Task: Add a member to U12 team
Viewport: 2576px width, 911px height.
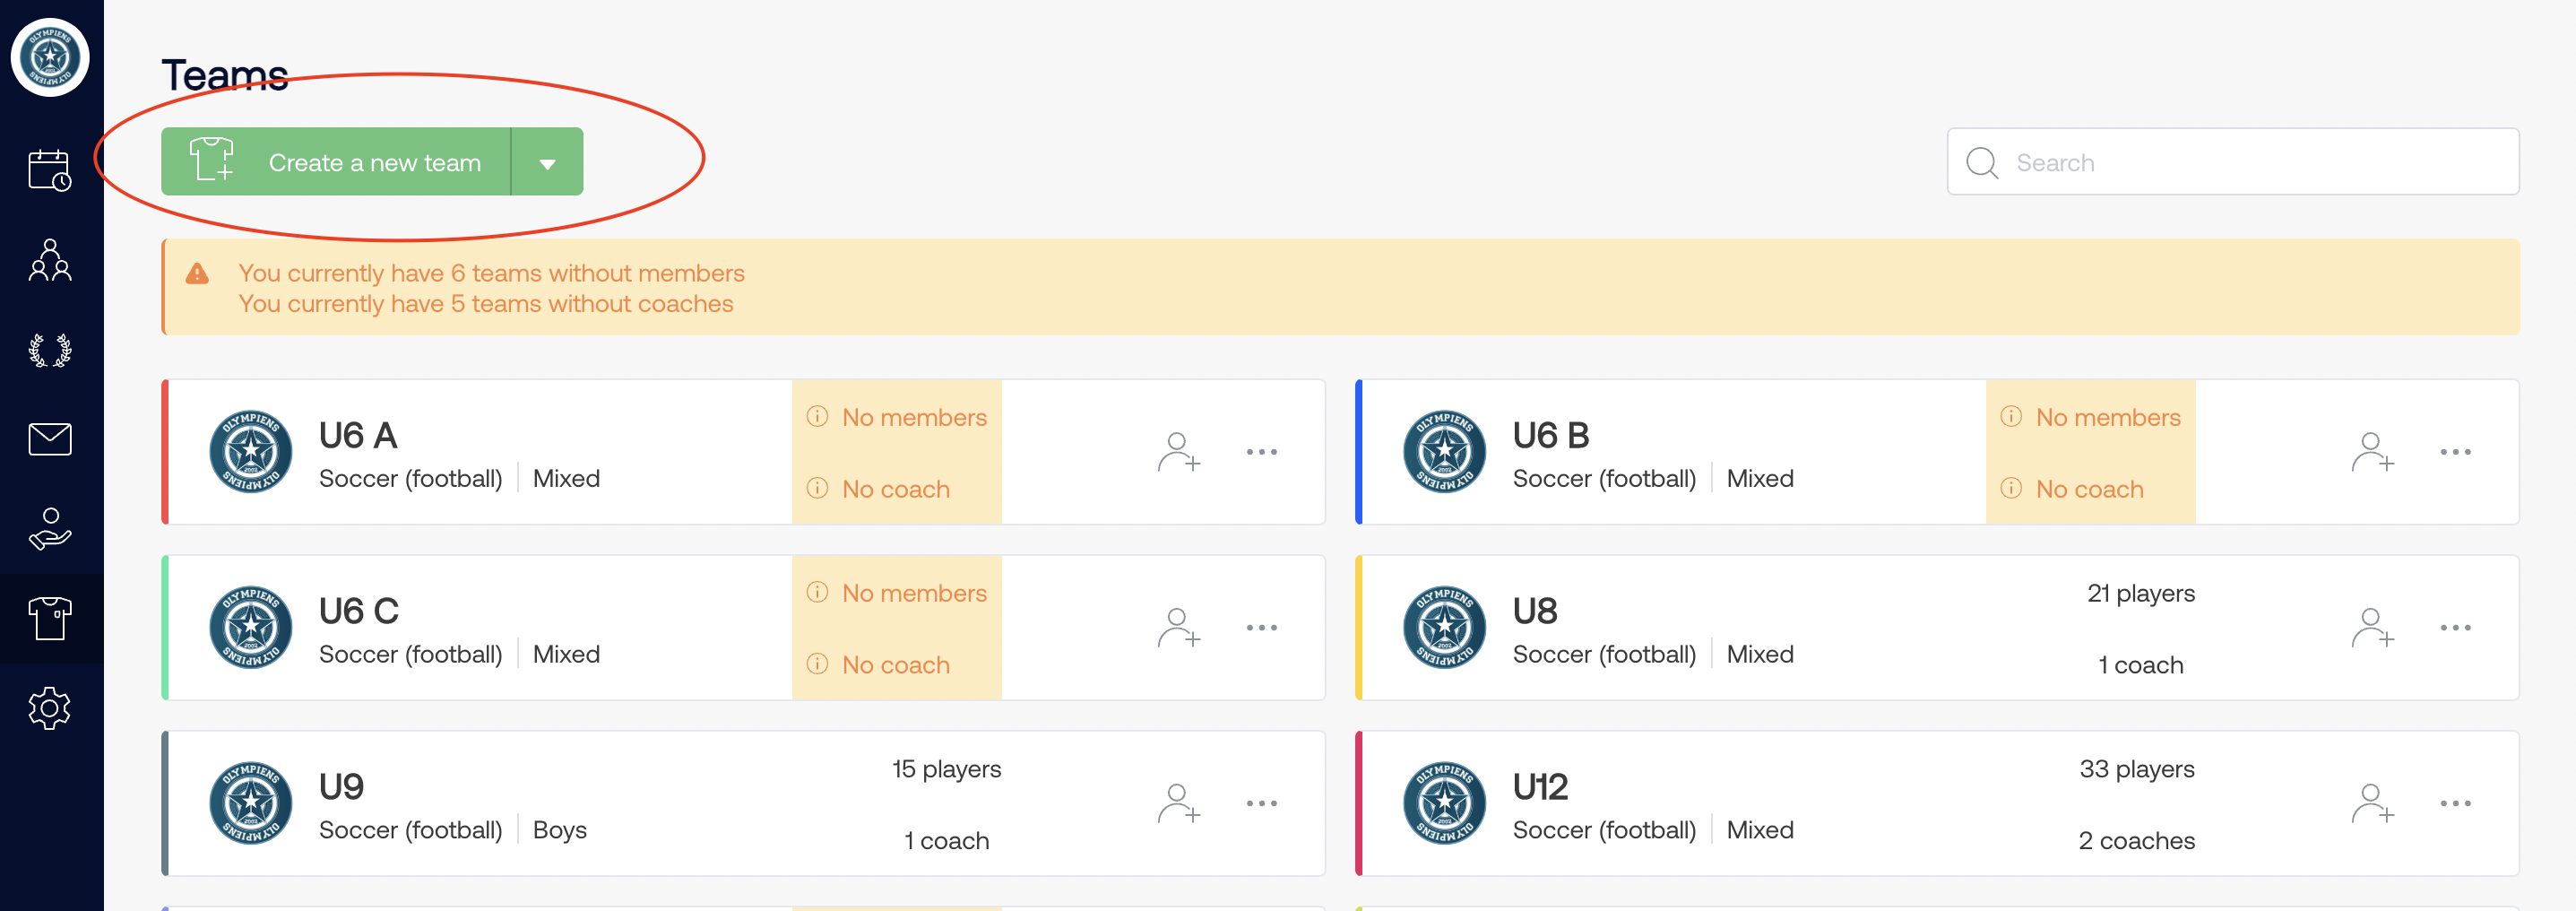Action: click(x=2372, y=804)
